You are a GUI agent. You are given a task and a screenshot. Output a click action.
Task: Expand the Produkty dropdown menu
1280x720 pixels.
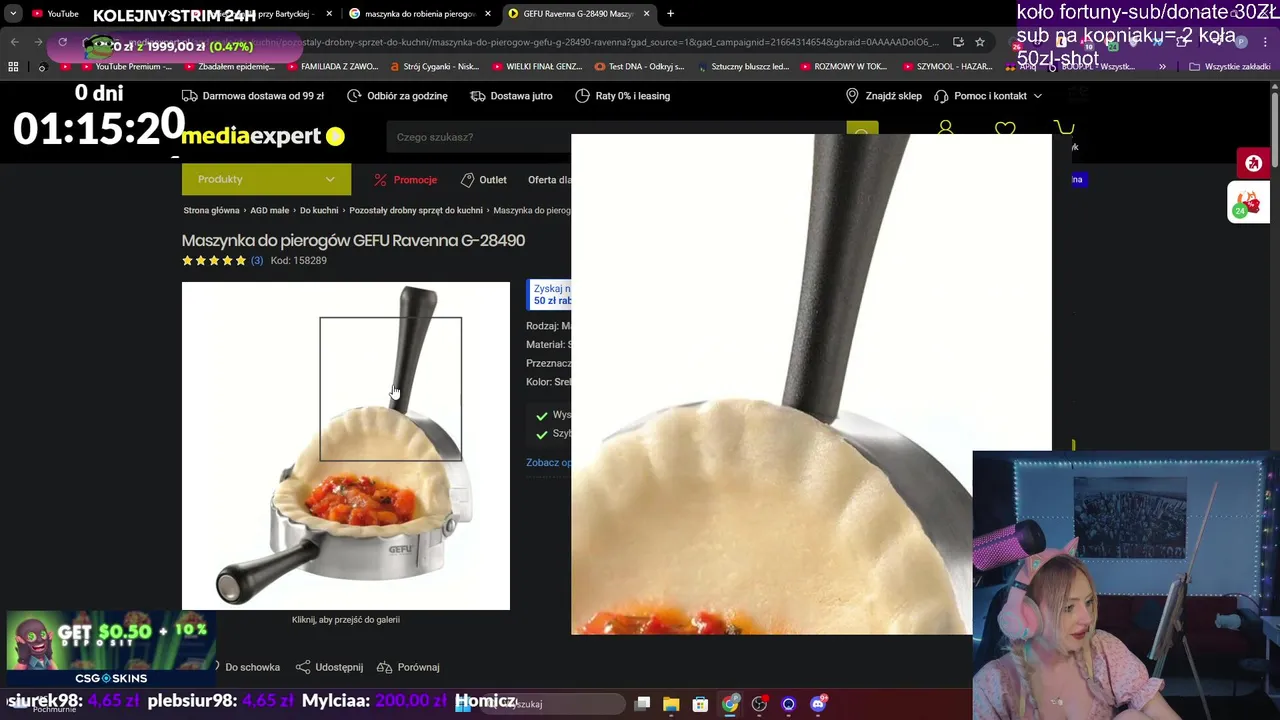[x=266, y=179]
